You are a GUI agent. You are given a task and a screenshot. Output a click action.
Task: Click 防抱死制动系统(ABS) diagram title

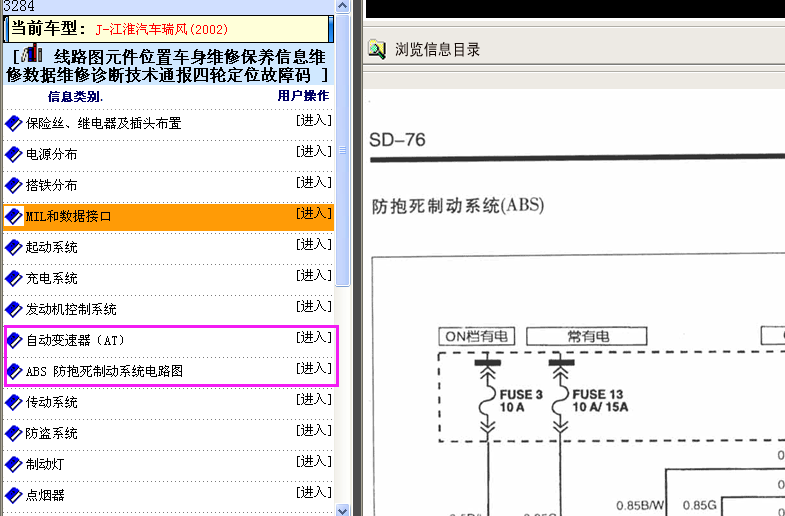click(458, 206)
